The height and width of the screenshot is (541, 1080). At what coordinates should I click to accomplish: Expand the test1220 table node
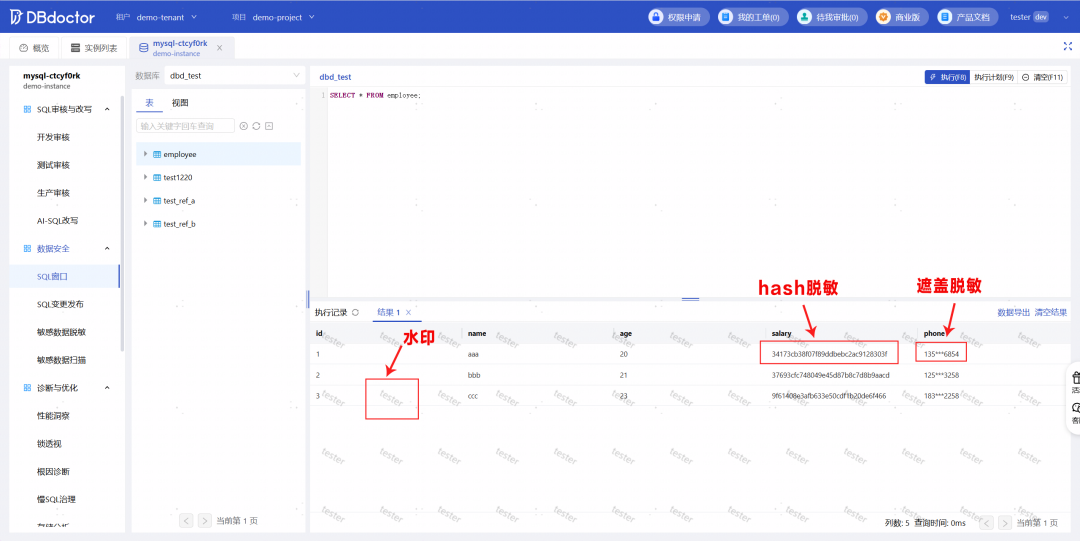click(145, 177)
